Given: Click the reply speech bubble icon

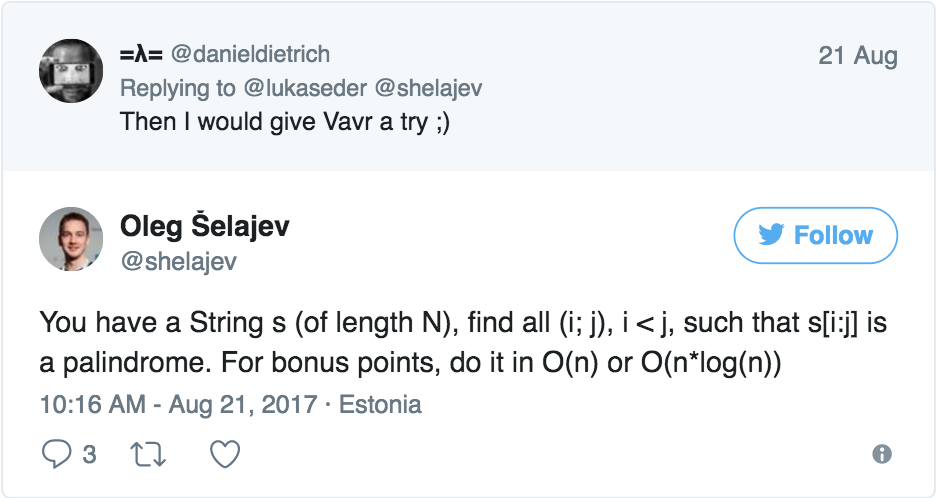Looking at the screenshot, I should click(x=56, y=454).
